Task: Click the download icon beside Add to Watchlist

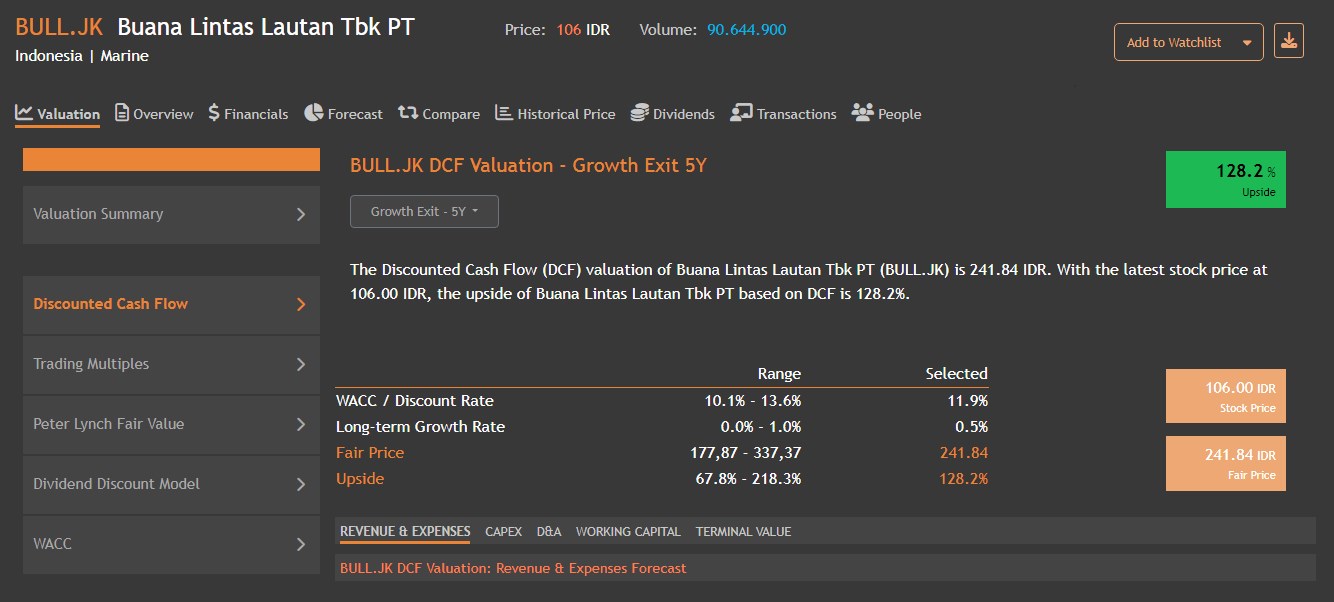Action: tap(1289, 41)
